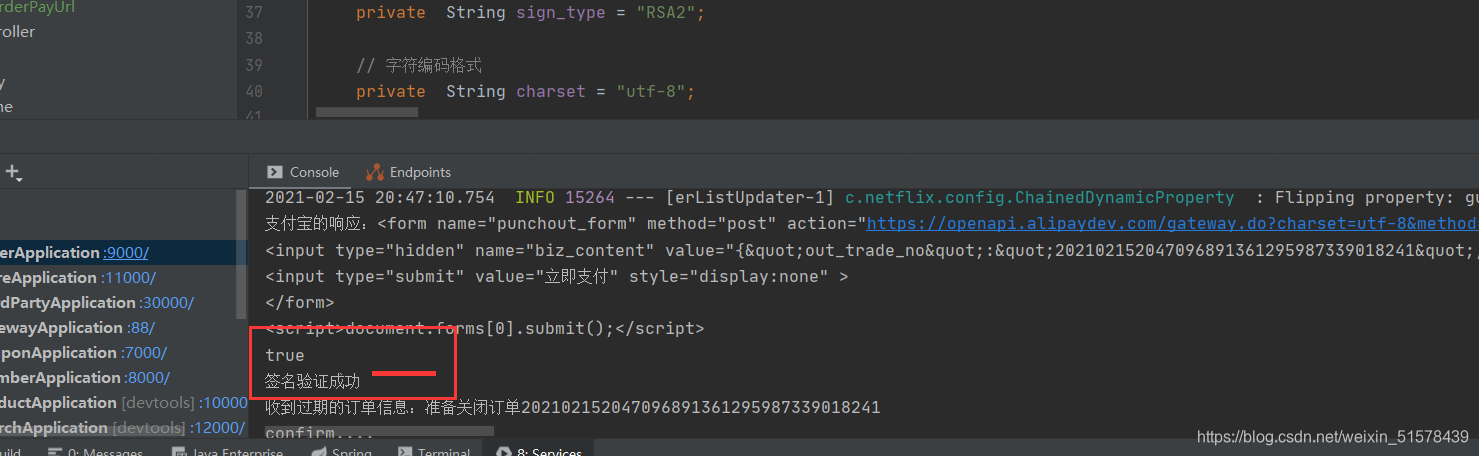Viewport: 1479px width, 456px height.
Task: Click the biz_content hidden input console line
Action: coord(872,250)
